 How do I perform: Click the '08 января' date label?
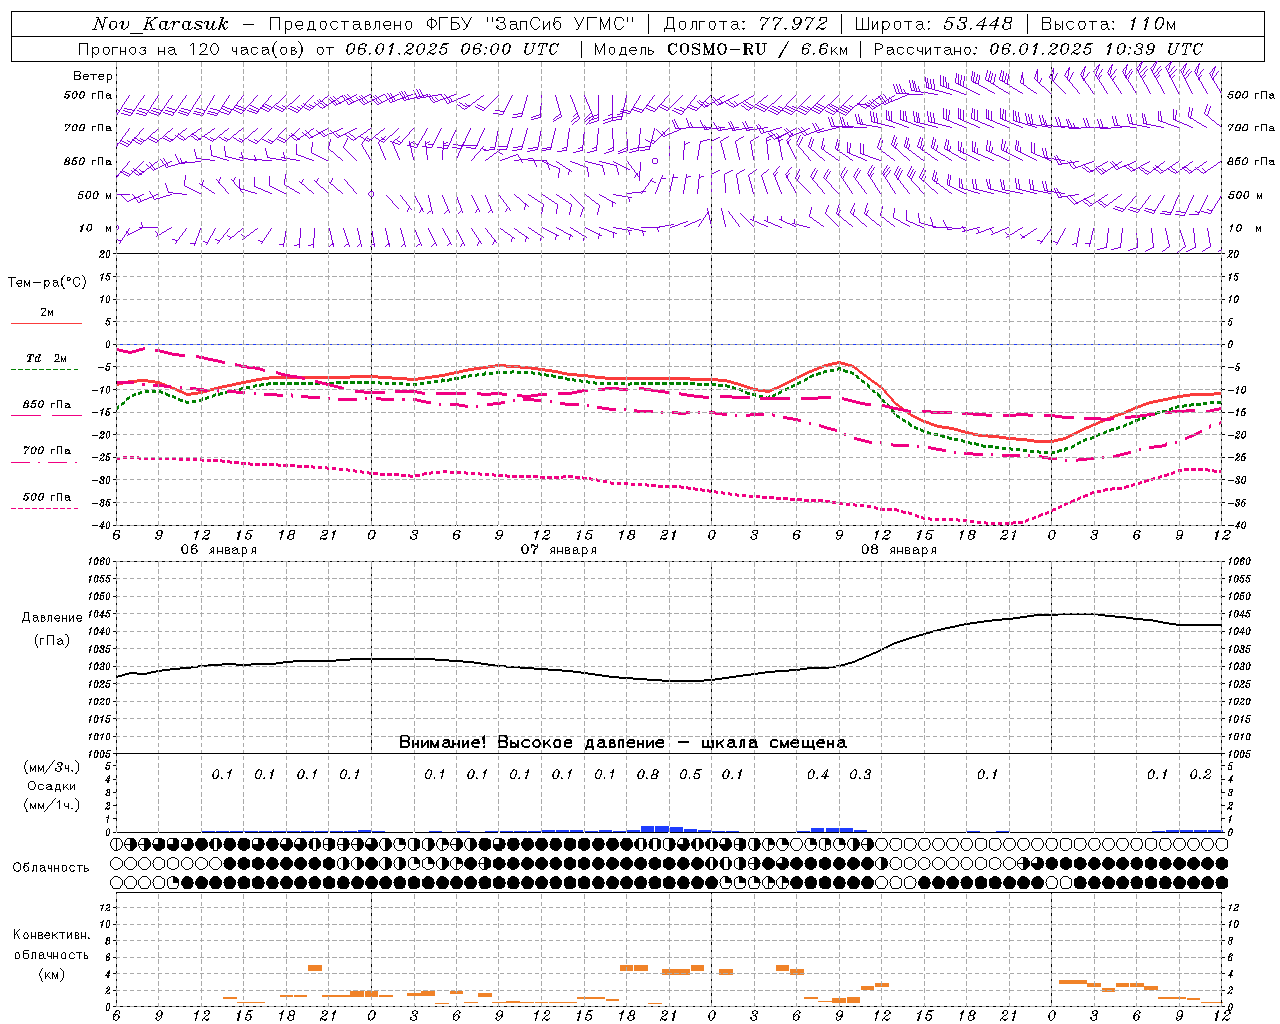[x=899, y=550]
